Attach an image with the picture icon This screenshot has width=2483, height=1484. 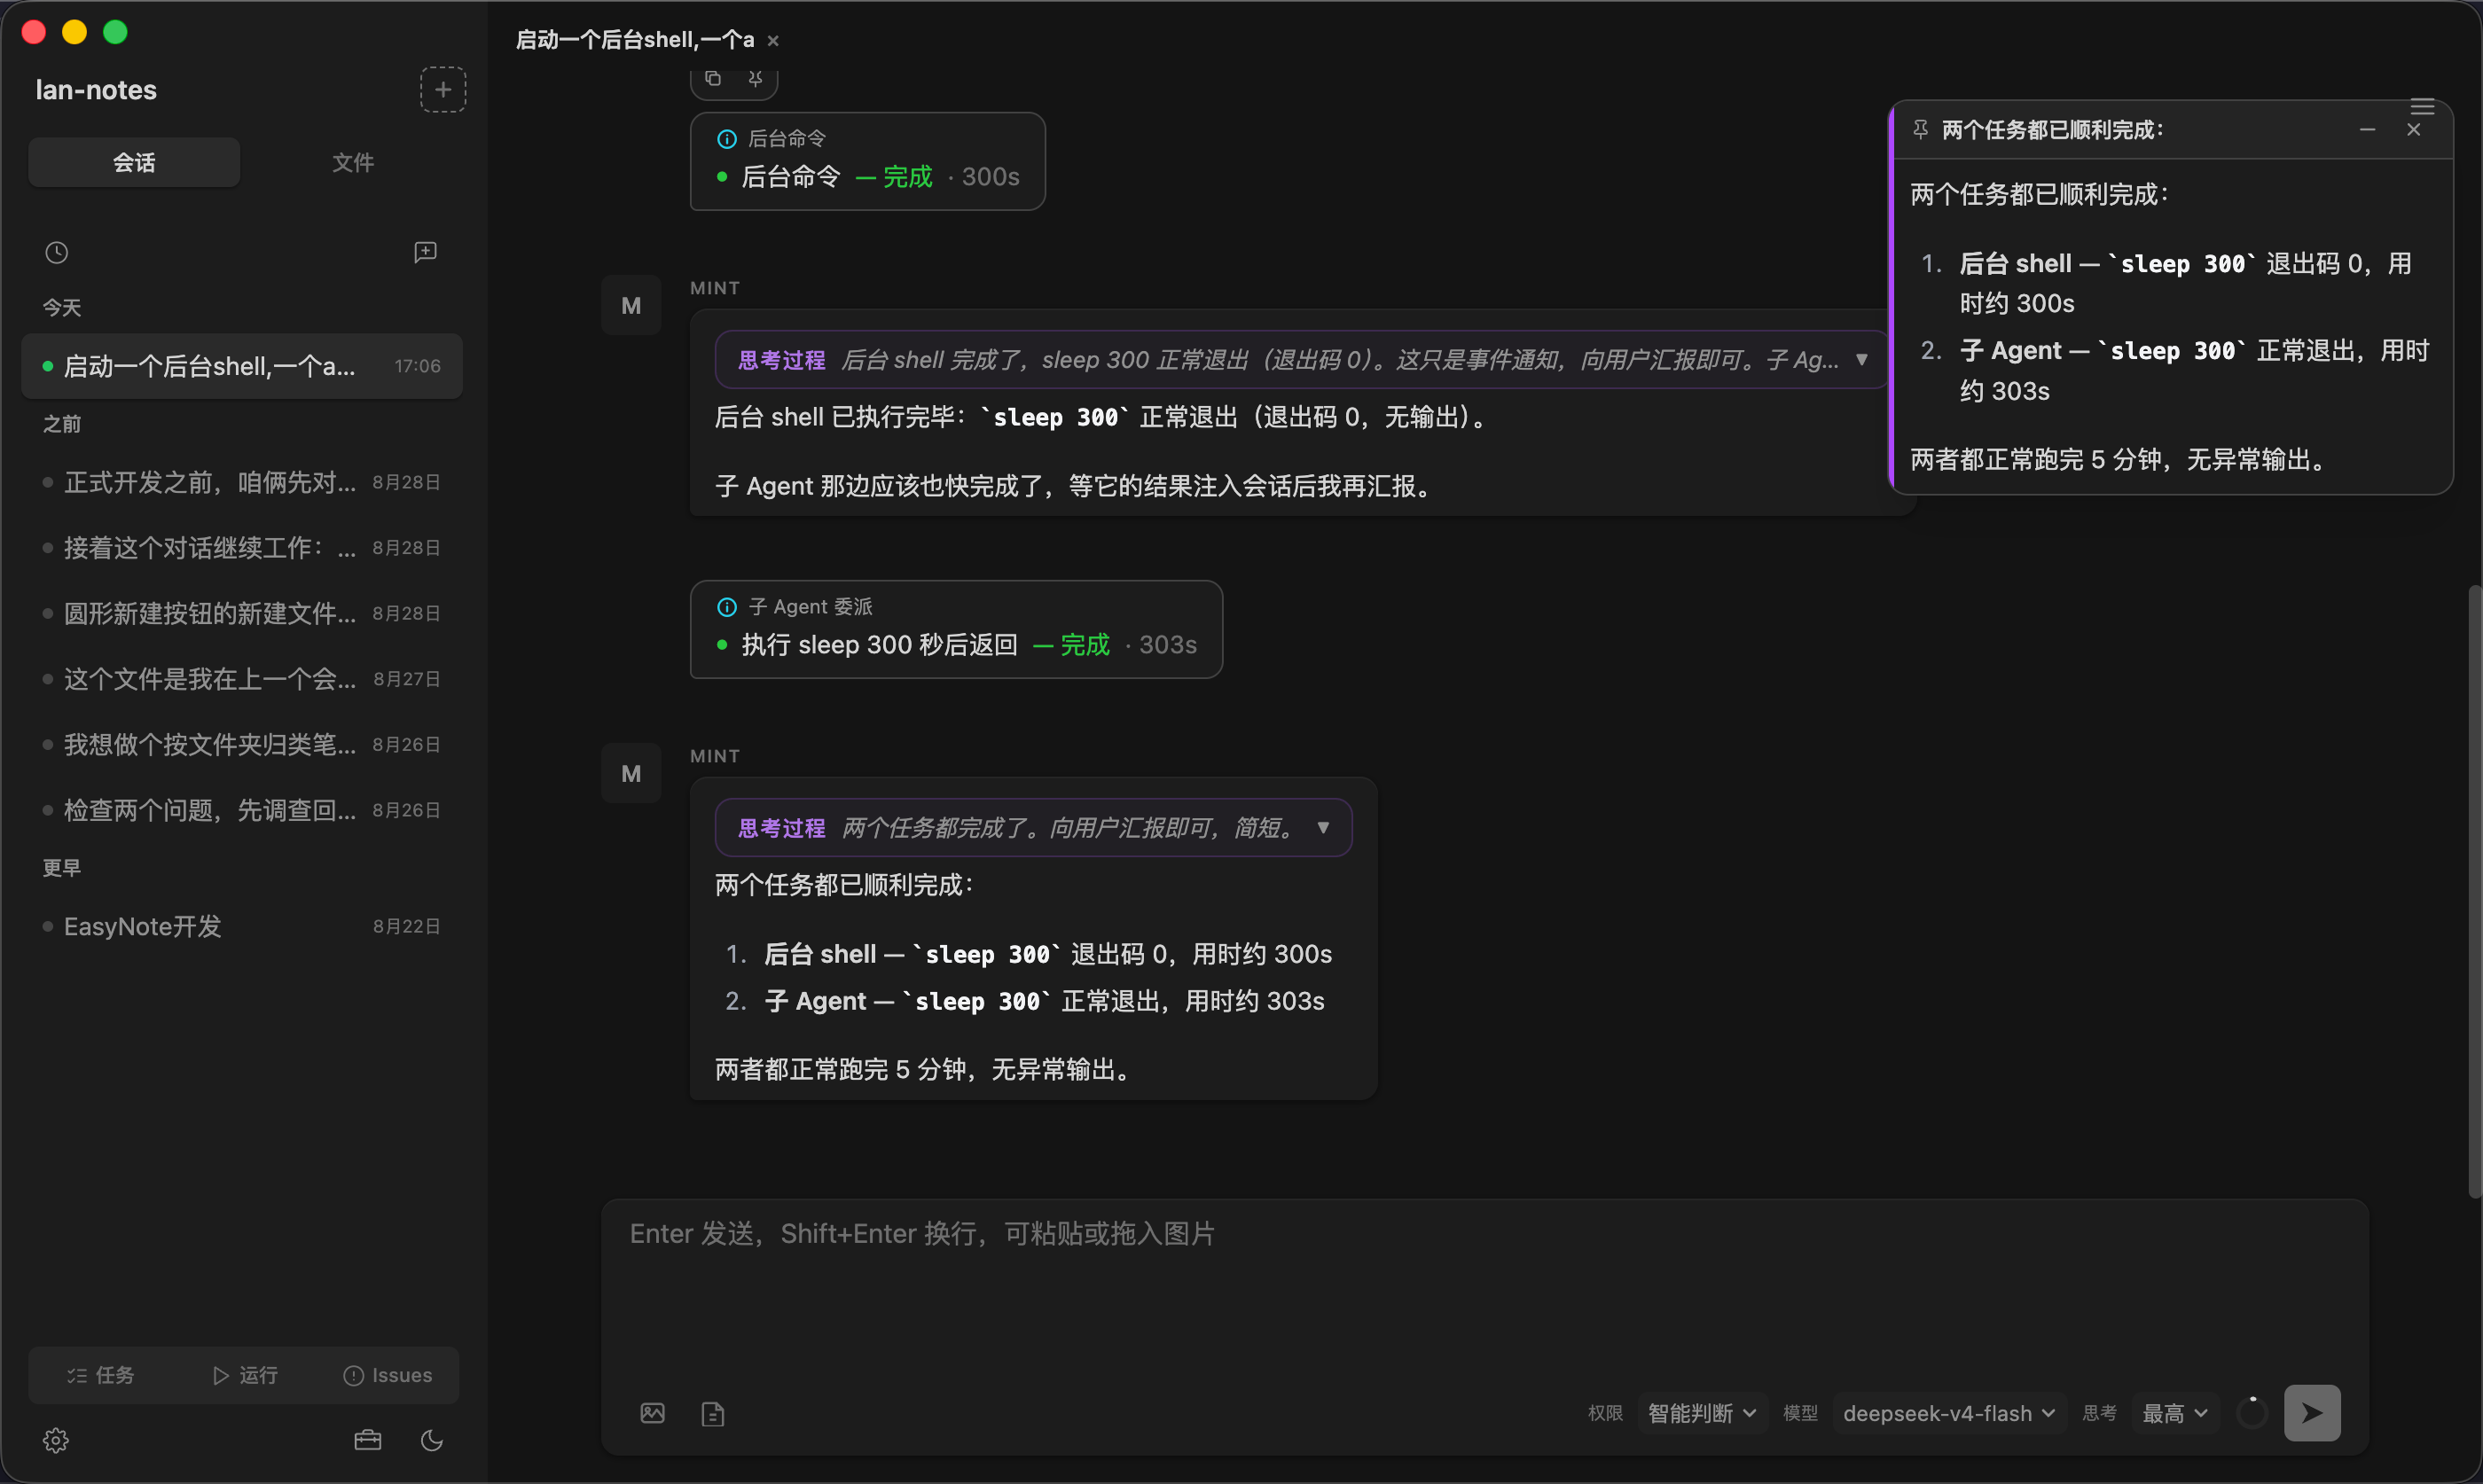tap(652, 1413)
